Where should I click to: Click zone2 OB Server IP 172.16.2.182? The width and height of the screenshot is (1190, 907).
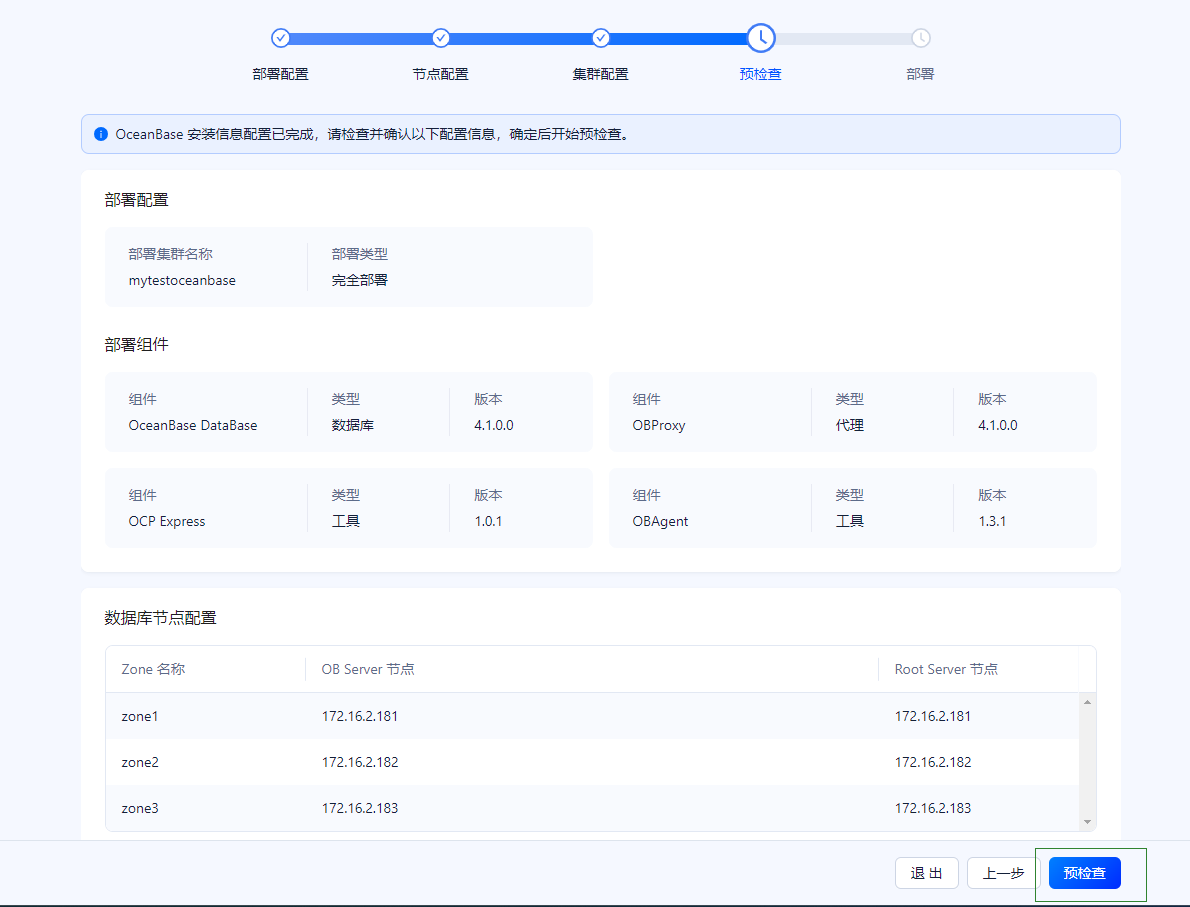coord(360,762)
